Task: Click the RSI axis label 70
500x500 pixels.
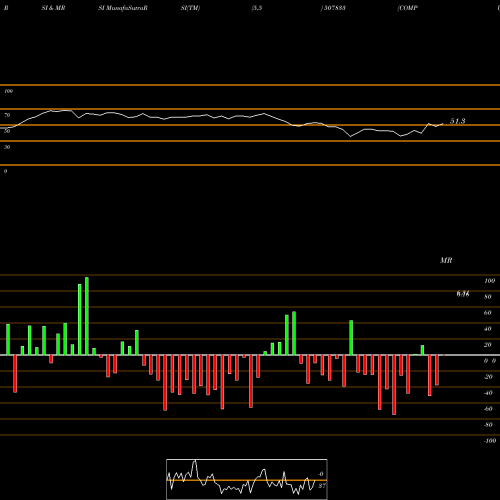Action: 7,115
